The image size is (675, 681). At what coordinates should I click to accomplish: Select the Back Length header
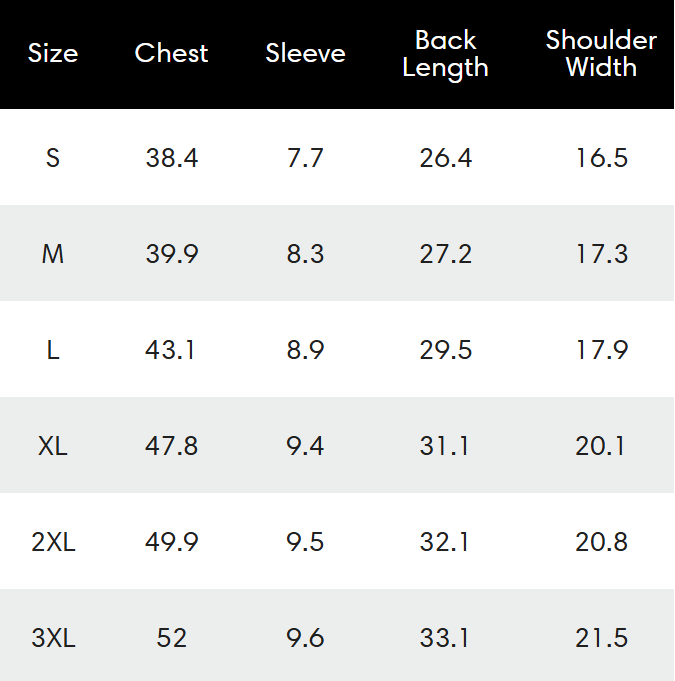pos(446,54)
